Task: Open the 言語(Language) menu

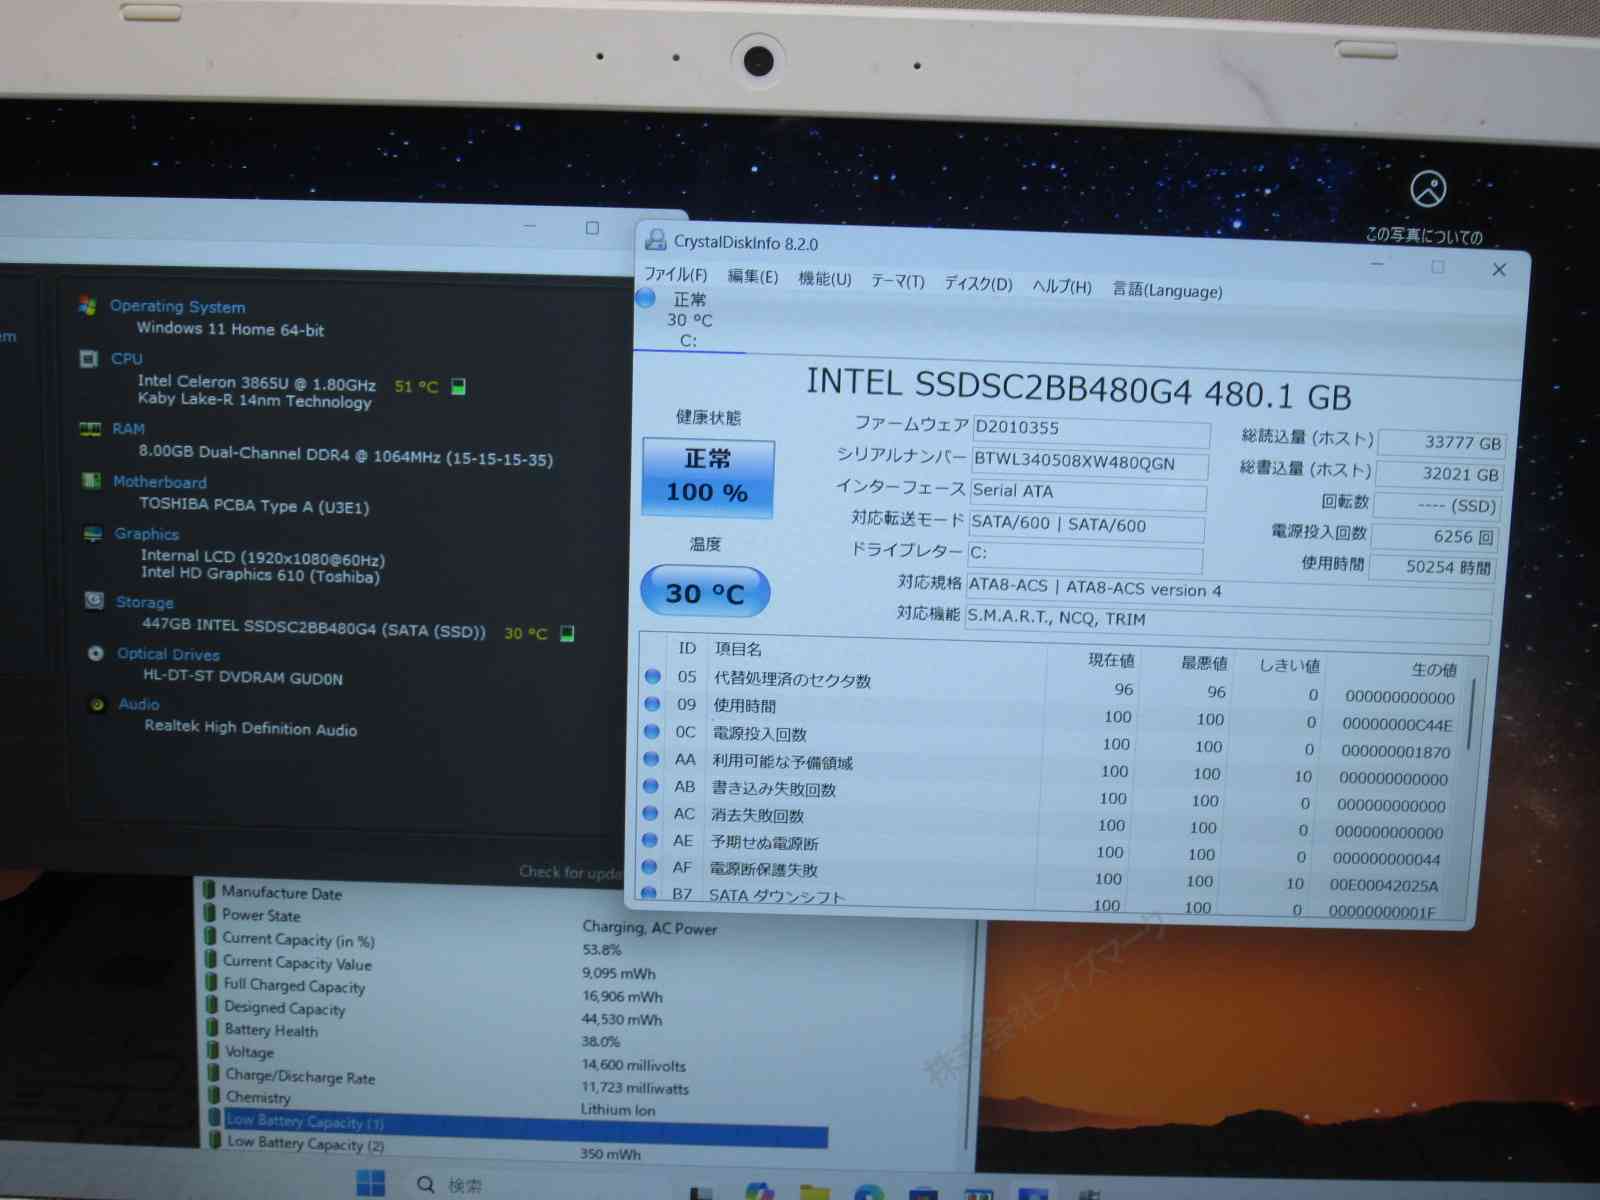Action: 1168,290
